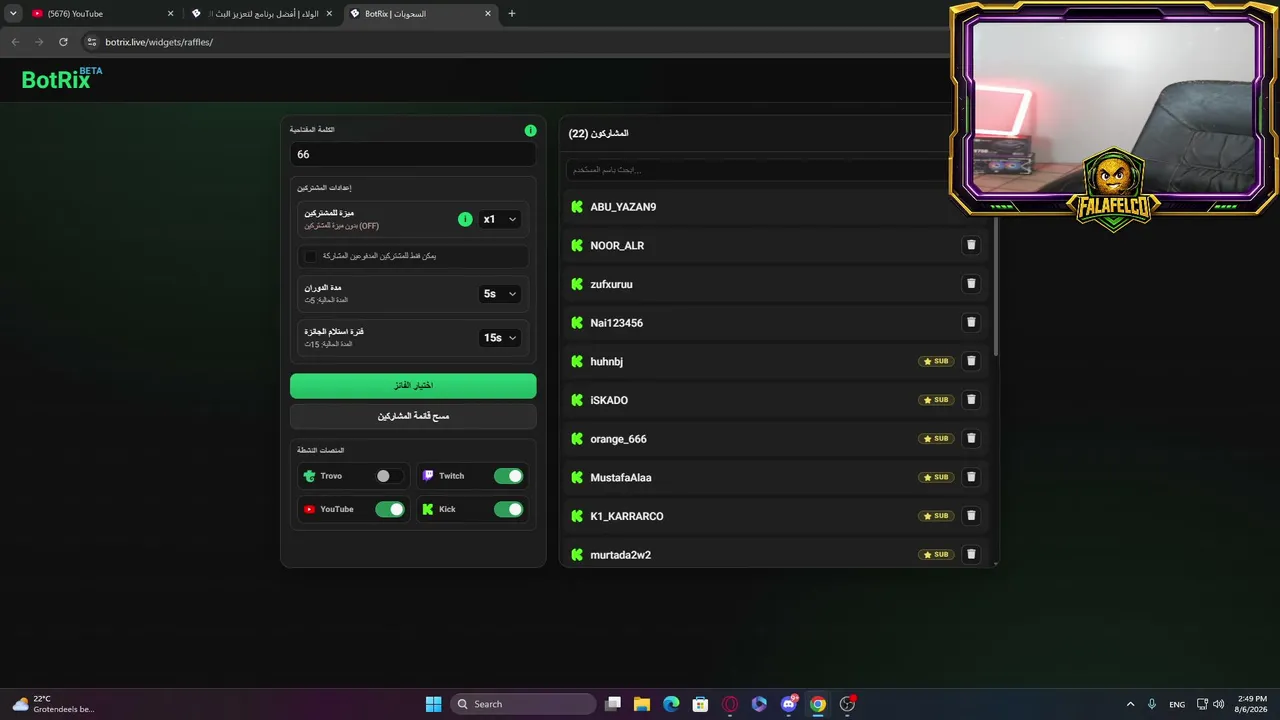Click the SUB badge beside iSKADO
Image resolution: width=1280 pixels, height=720 pixels.
(x=936, y=400)
